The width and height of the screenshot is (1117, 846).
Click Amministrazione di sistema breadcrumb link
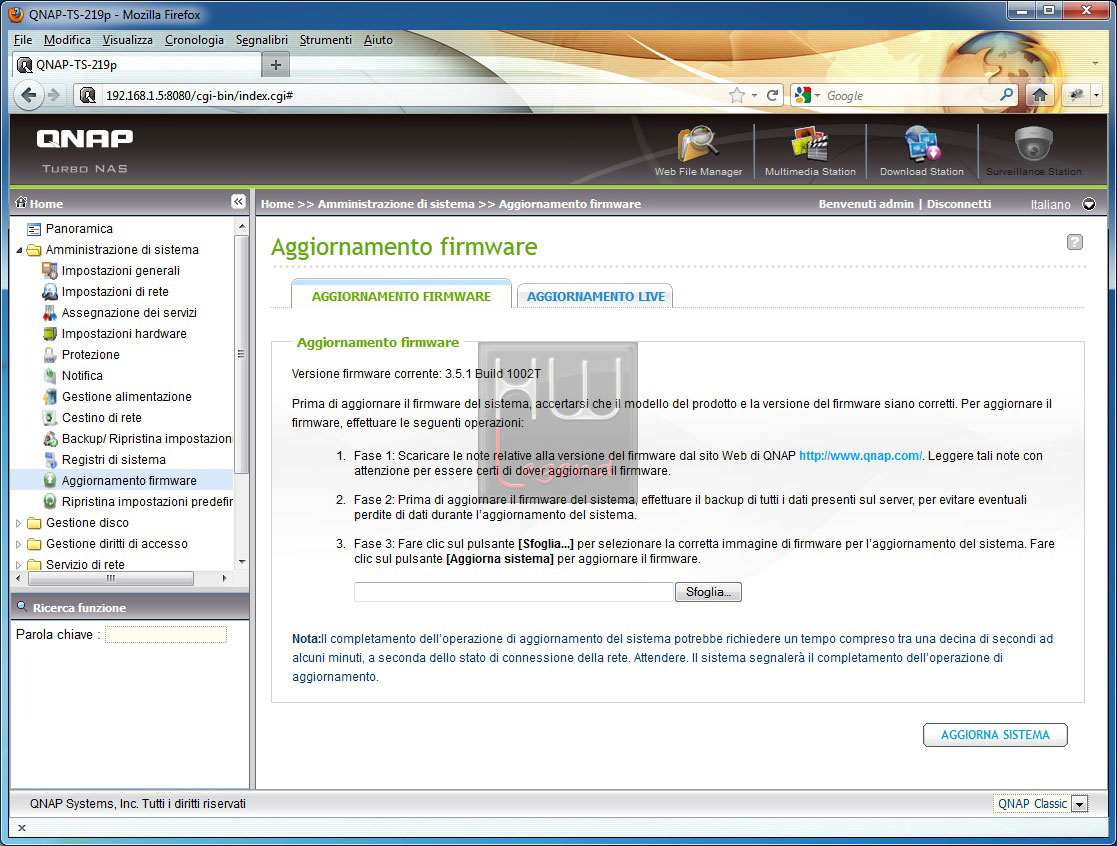coord(396,204)
